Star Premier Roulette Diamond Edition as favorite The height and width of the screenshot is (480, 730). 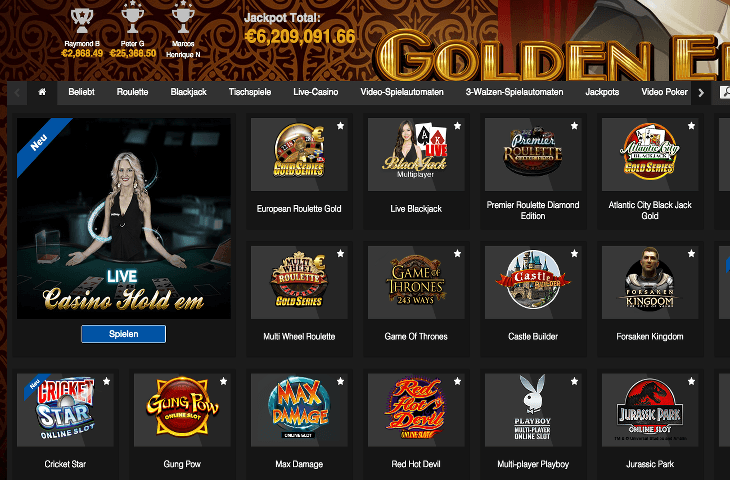click(x=574, y=126)
